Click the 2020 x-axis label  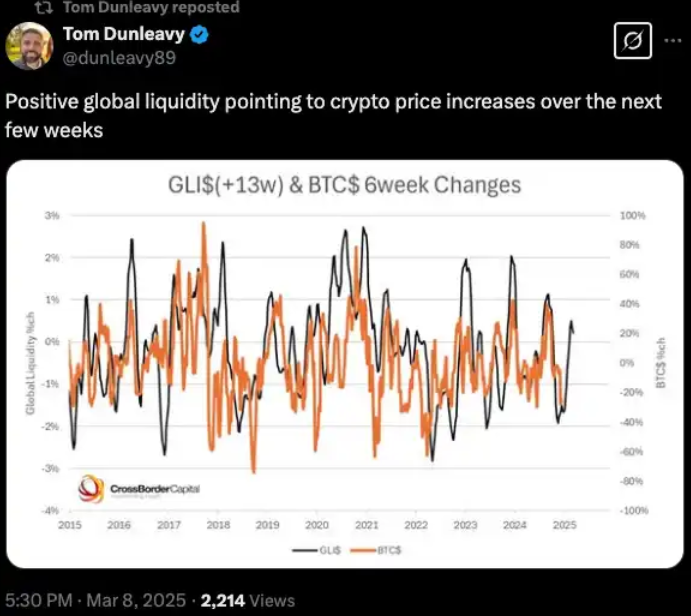(x=317, y=525)
